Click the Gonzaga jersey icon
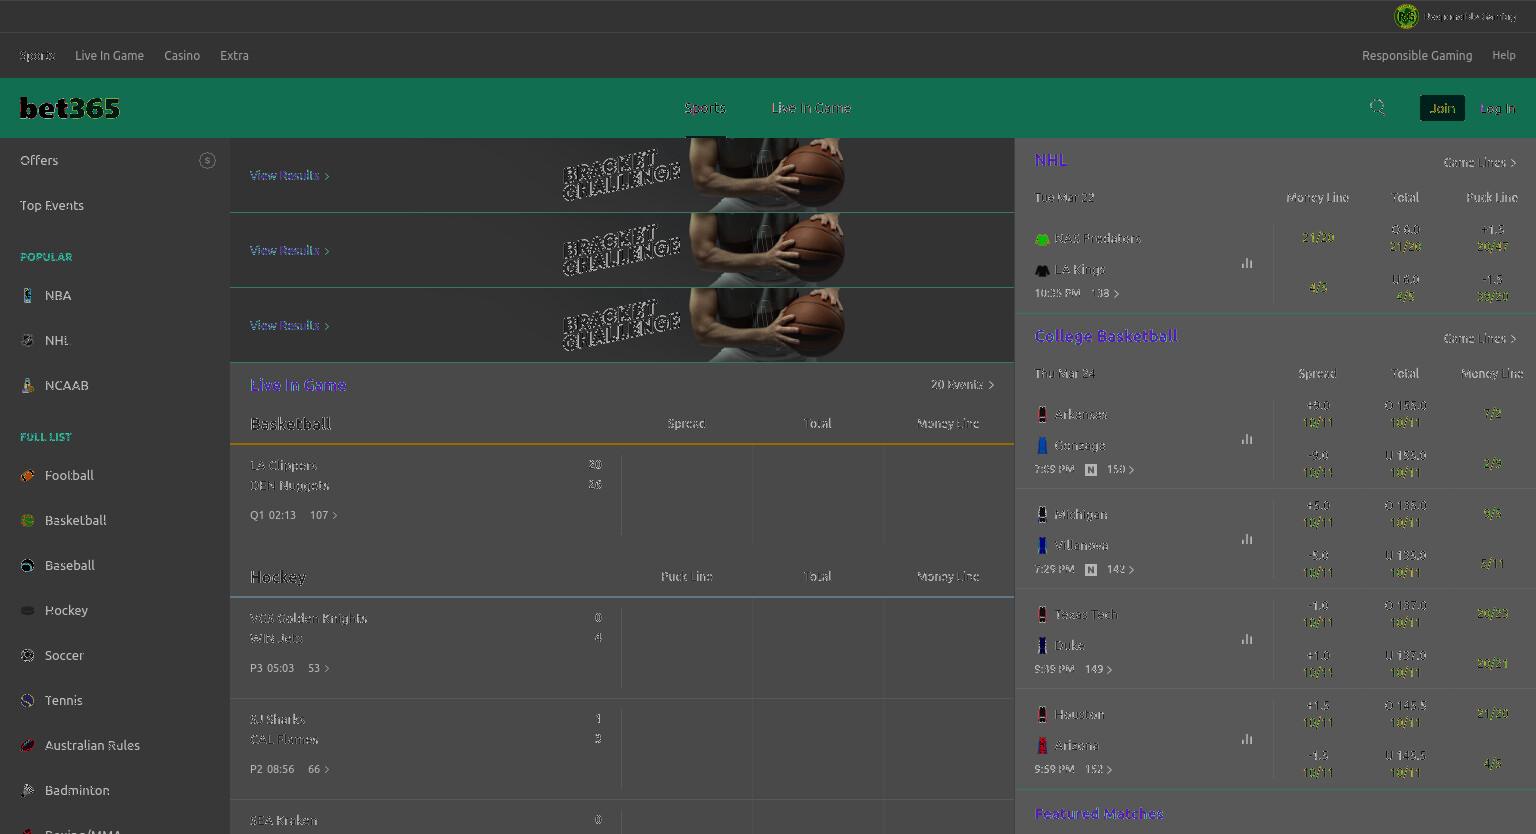Viewport: 1536px width, 834px height. click(x=1042, y=445)
